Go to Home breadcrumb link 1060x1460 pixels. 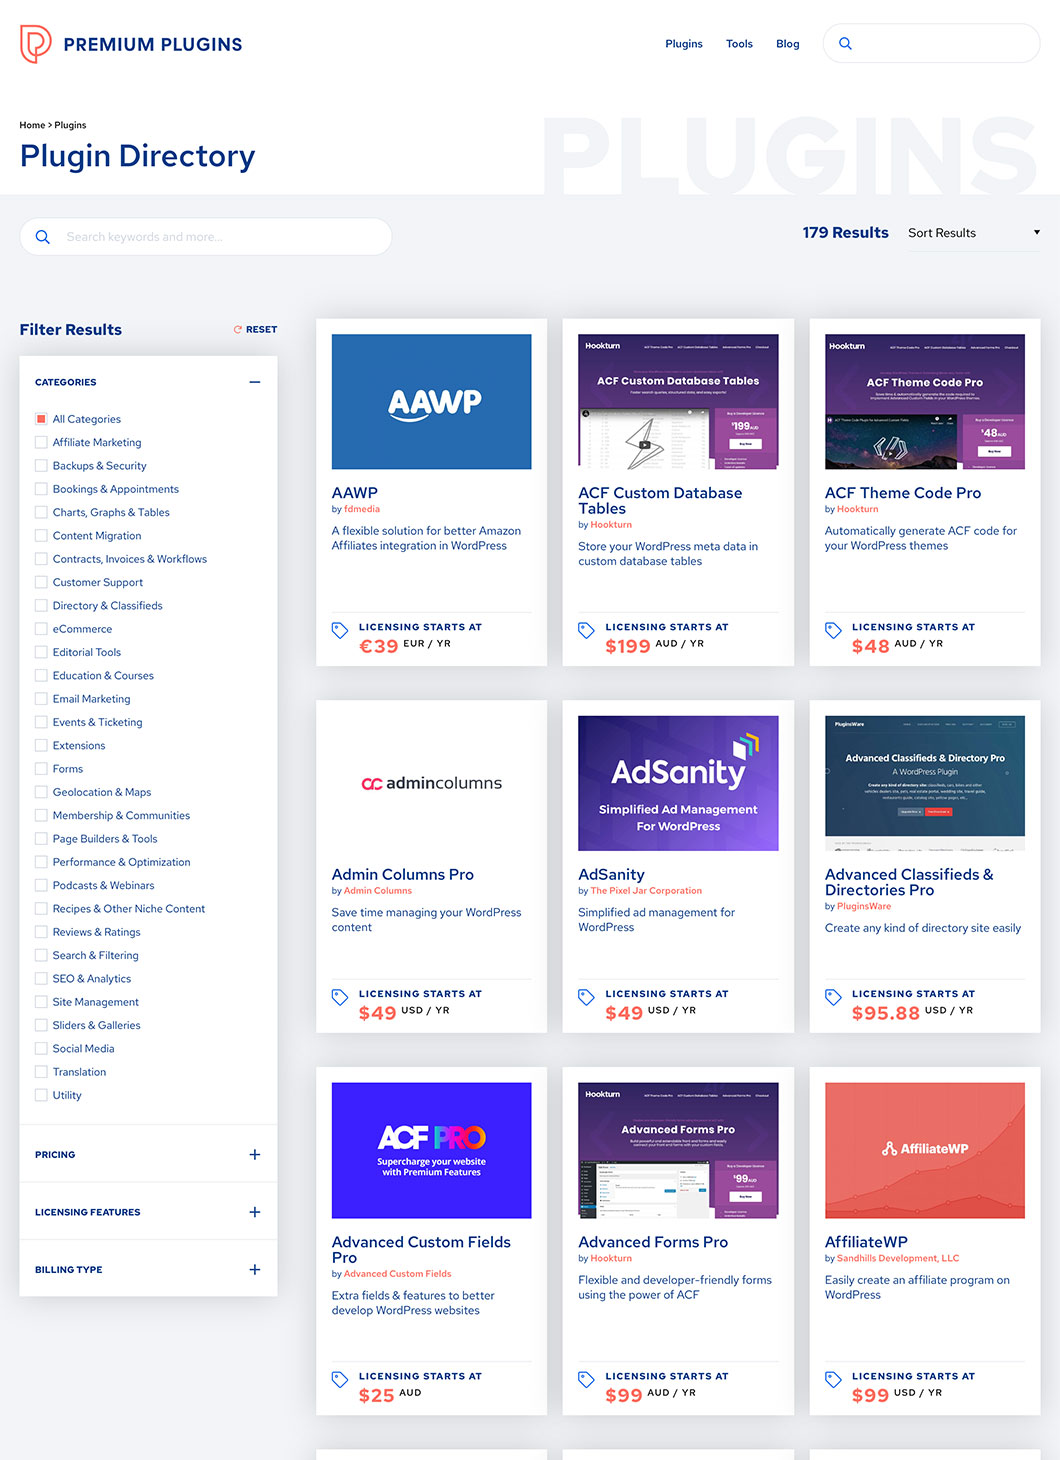point(32,125)
